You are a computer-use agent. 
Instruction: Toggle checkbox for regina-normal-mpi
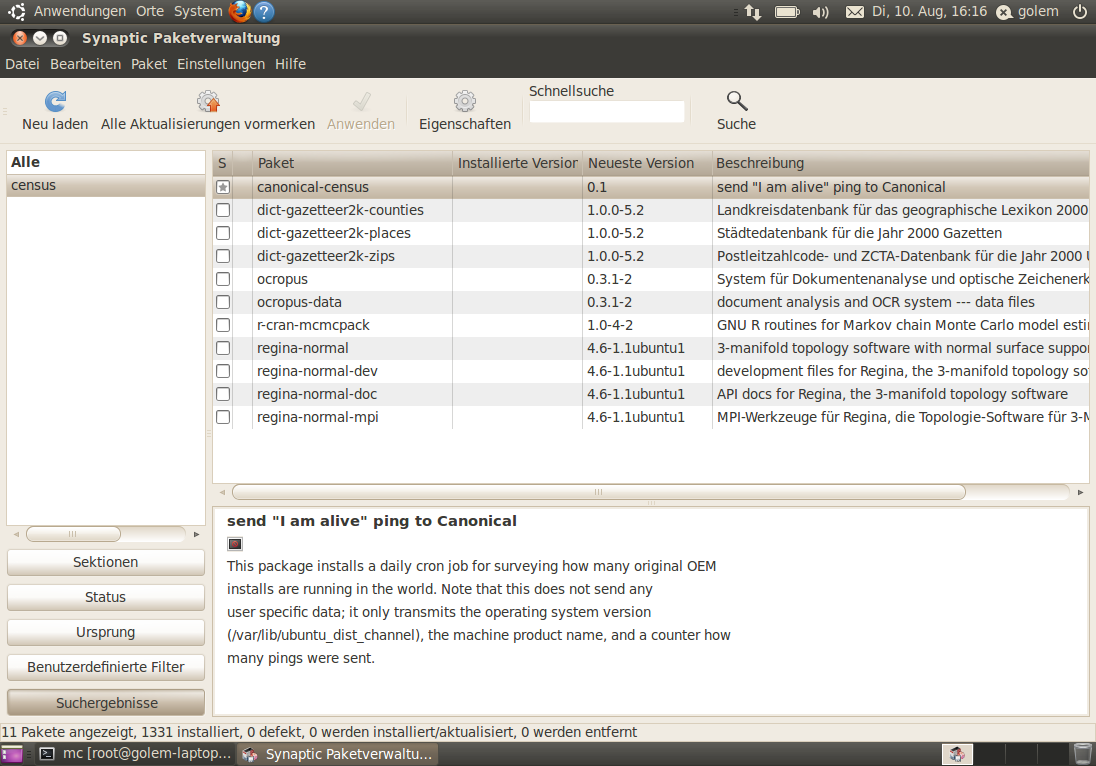pos(223,417)
